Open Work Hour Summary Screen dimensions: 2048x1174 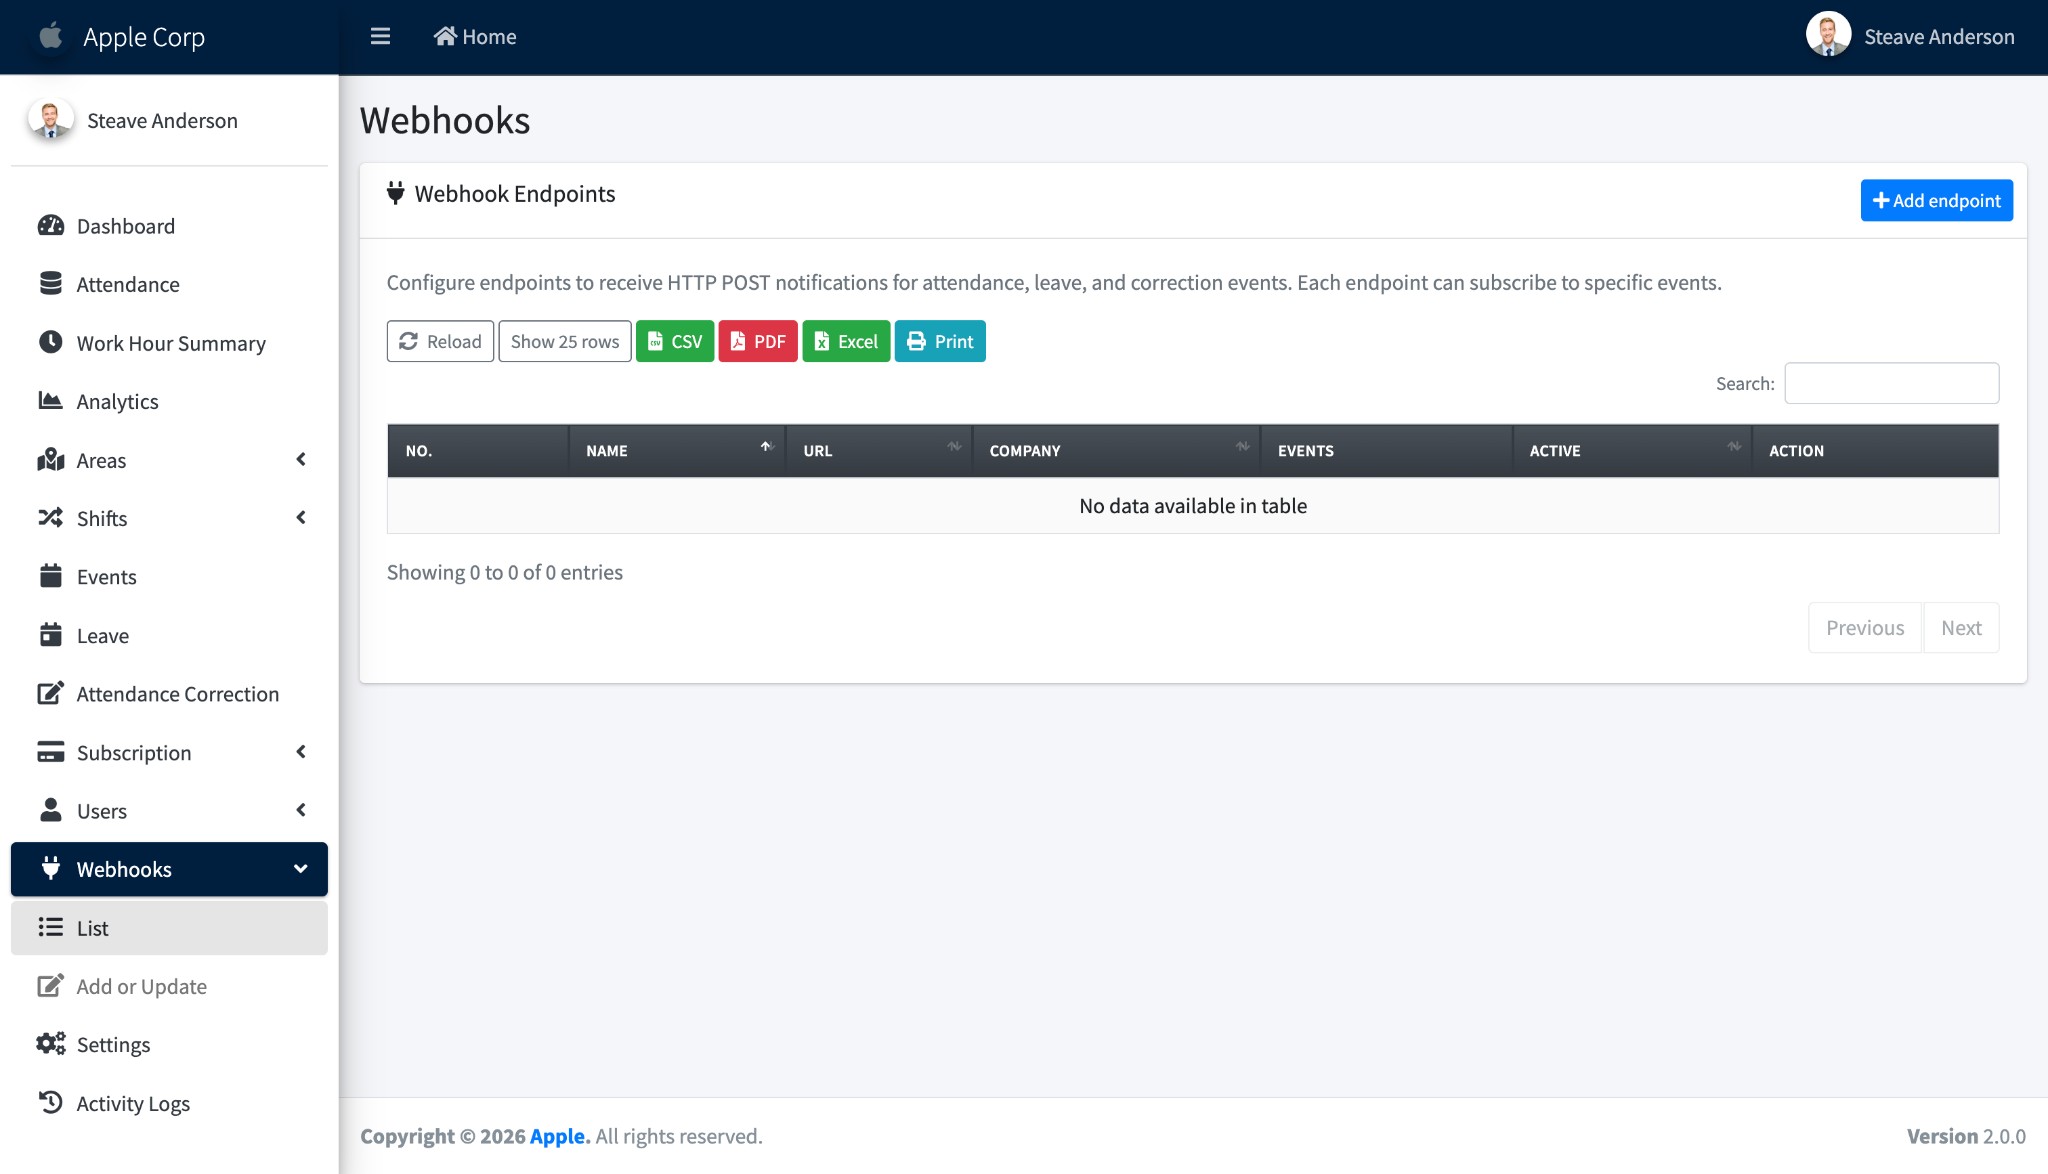coord(171,343)
